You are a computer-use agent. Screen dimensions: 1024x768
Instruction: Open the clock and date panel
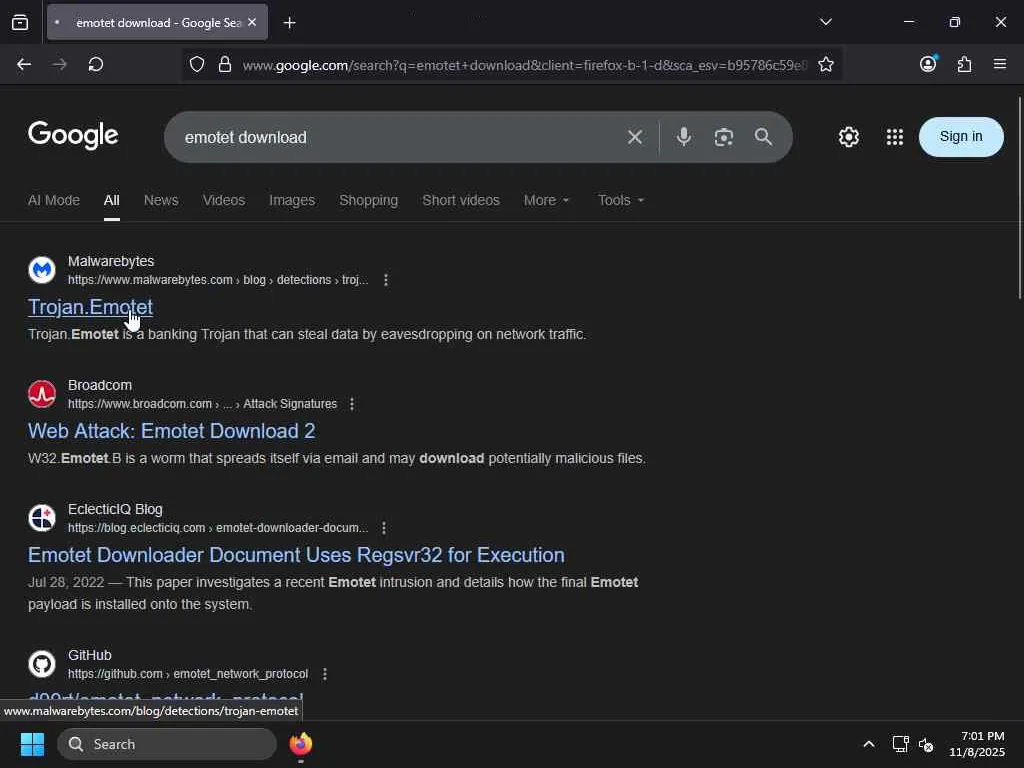pos(977,744)
